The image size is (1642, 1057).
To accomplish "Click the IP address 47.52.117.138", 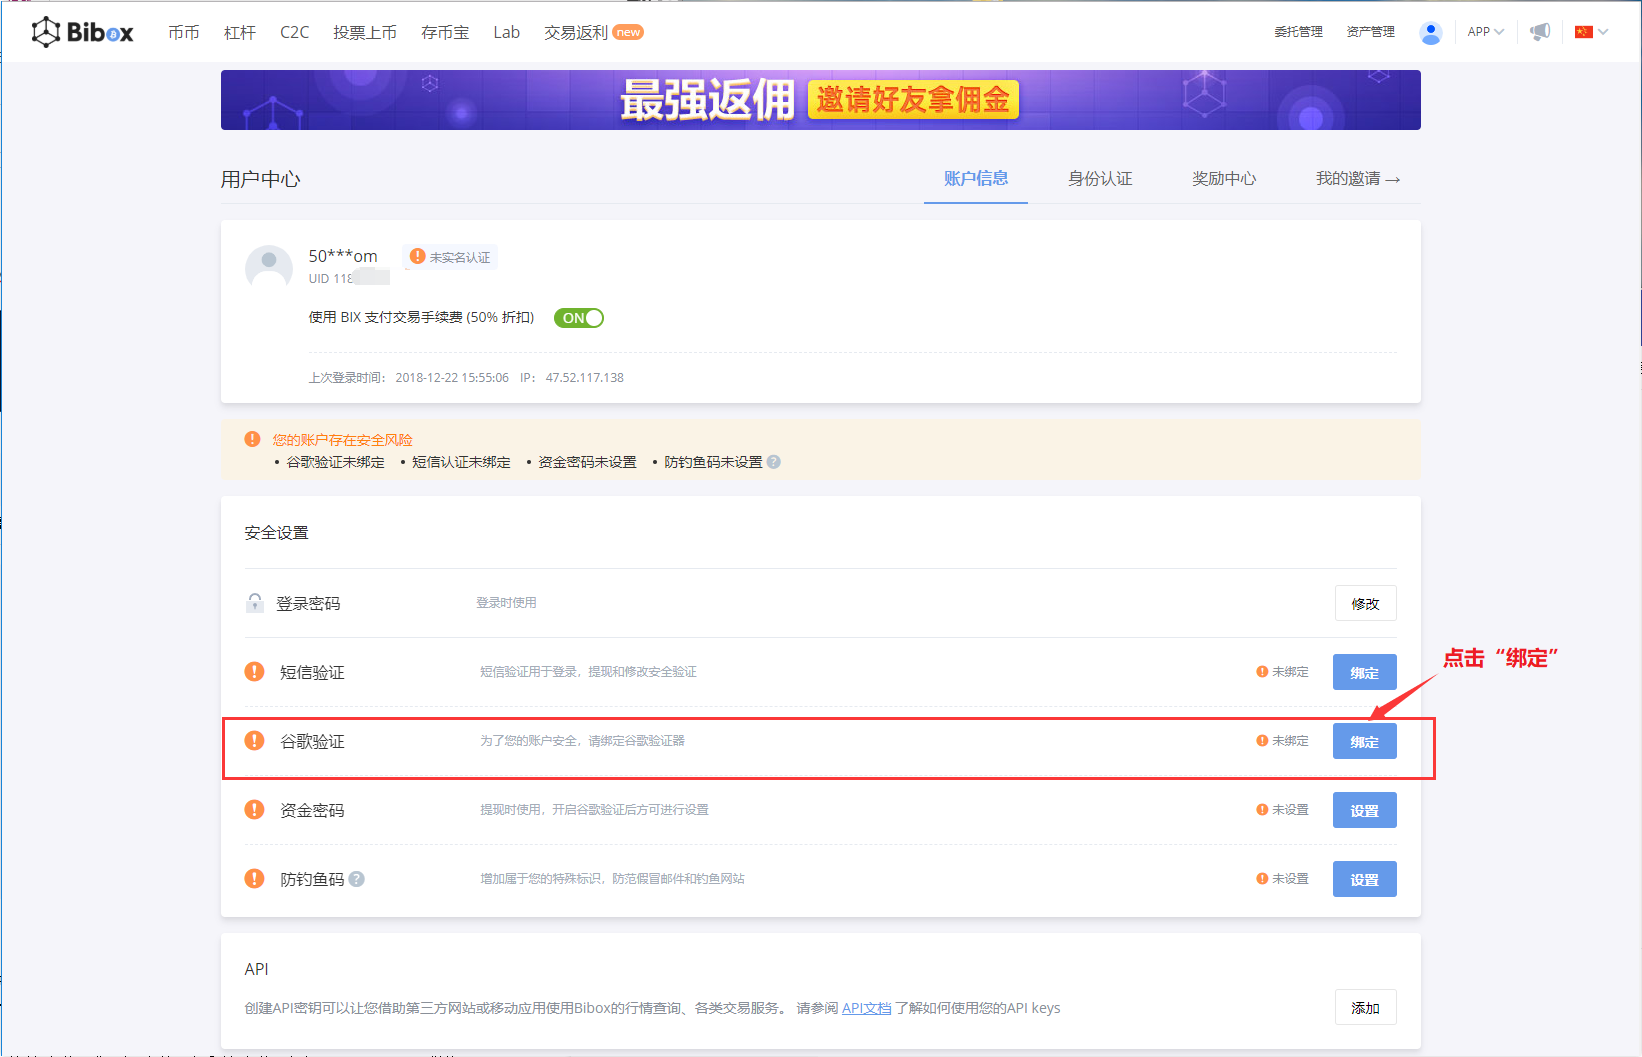I will click(x=584, y=378).
